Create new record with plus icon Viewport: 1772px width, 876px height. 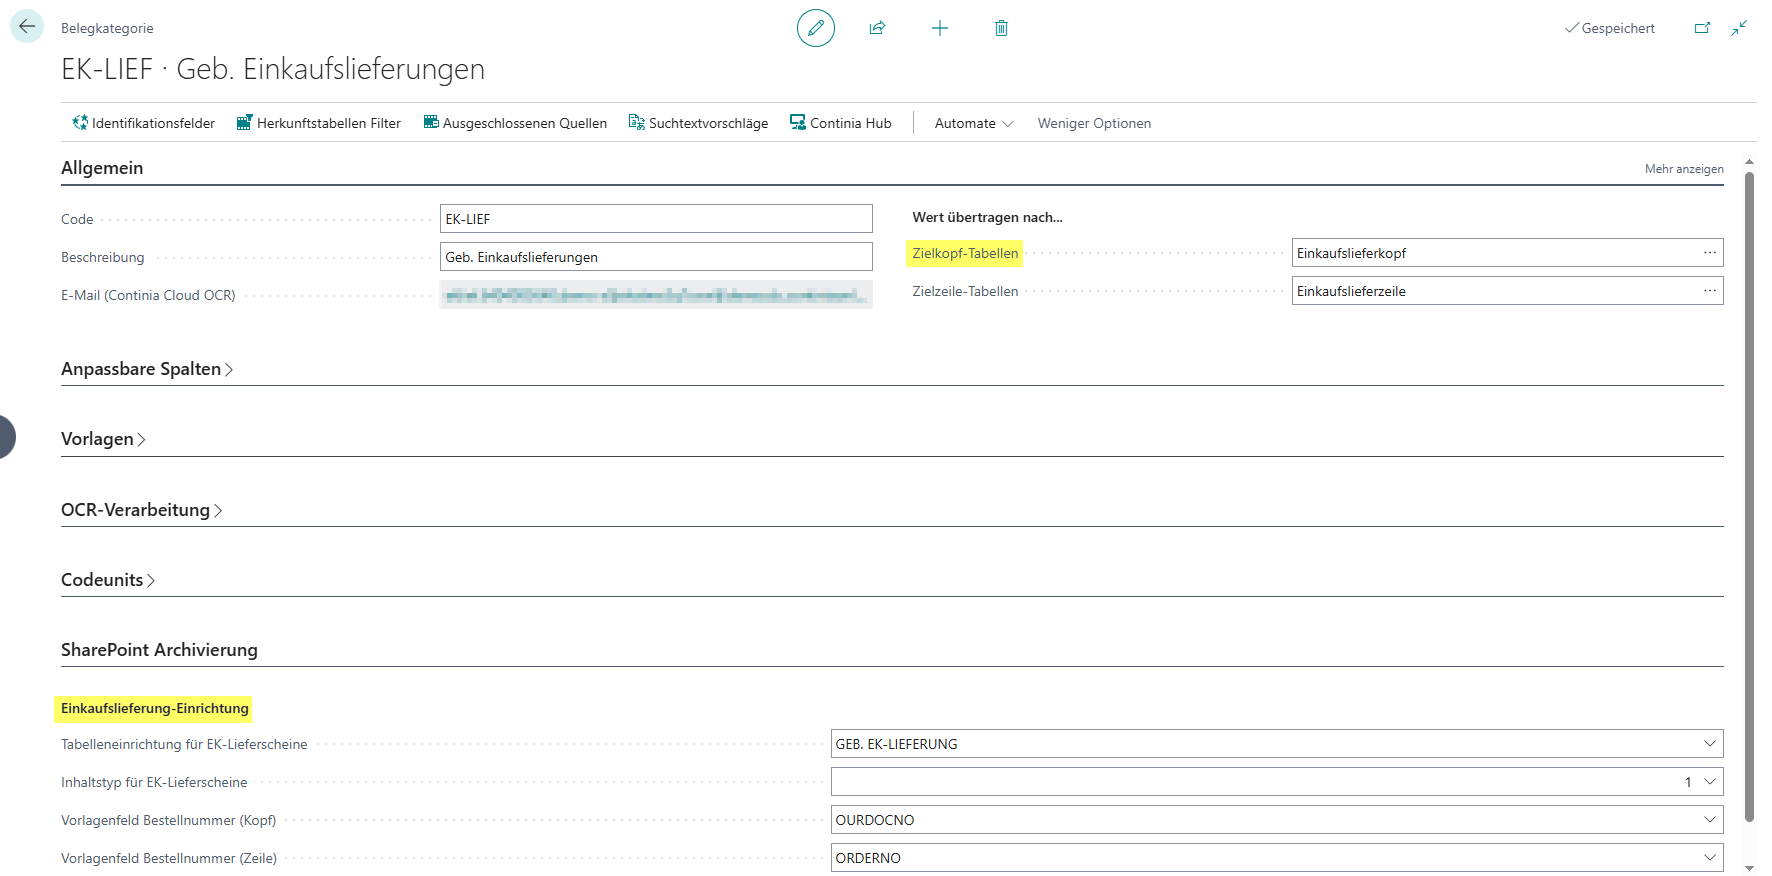point(940,28)
